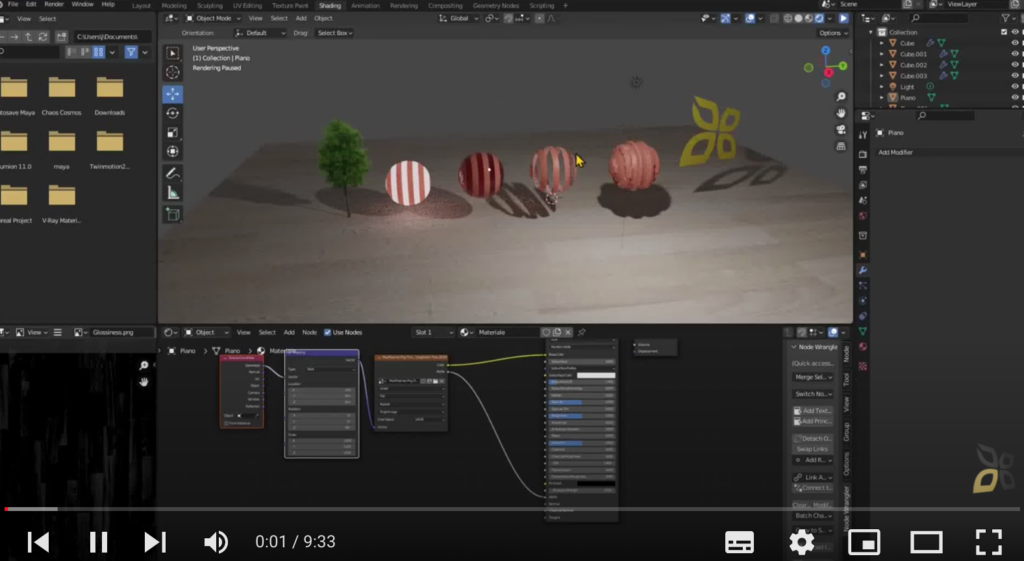This screenshot has width=1024, height=561.
Task: Open Material tab in Properties editor
Action: click(x=863, y=347)
